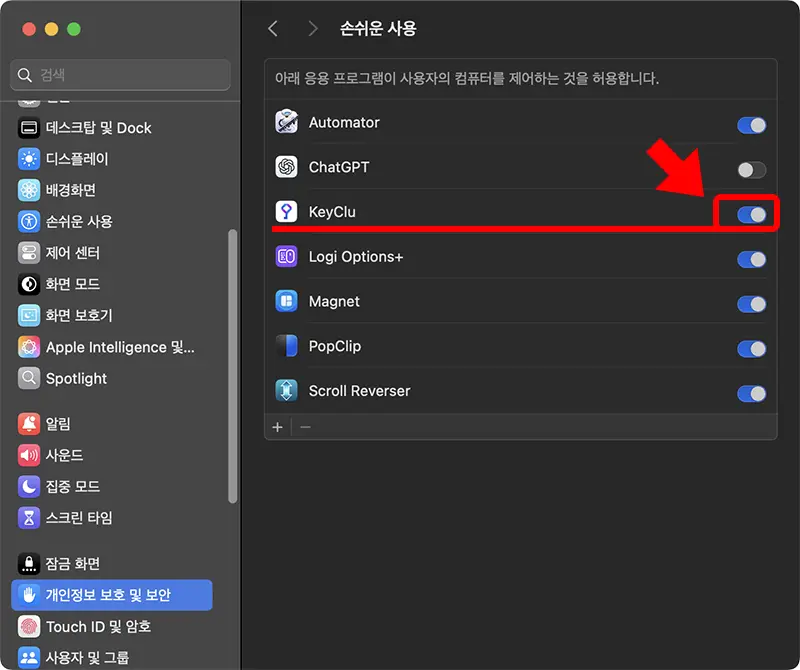Click the ChatGPT app icon
The width and height of the screenshot is (800, 670).
pos(287,167)
